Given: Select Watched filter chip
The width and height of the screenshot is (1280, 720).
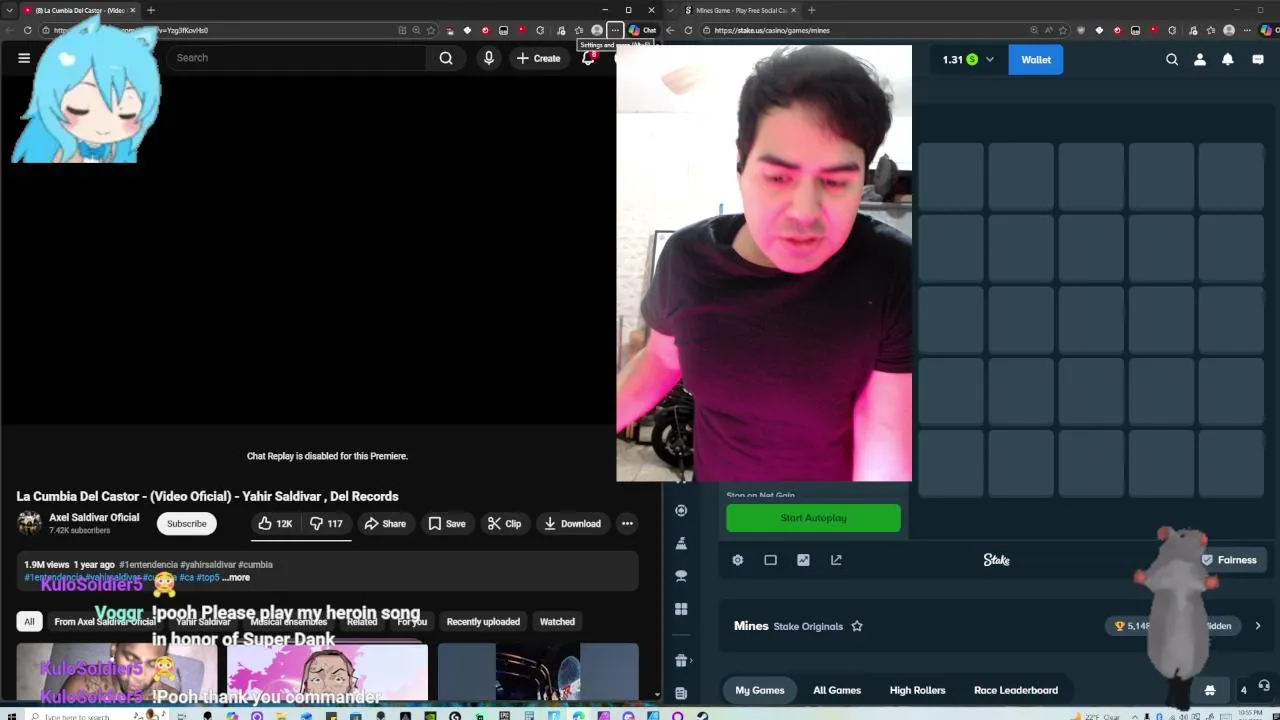Looking at the screenshot, I should (x=557, y=622).
